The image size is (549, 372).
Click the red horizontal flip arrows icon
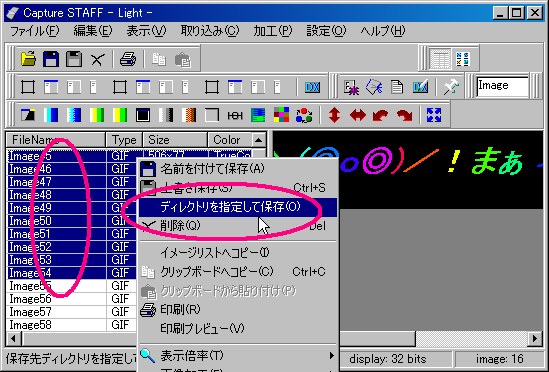click(358, 115)
